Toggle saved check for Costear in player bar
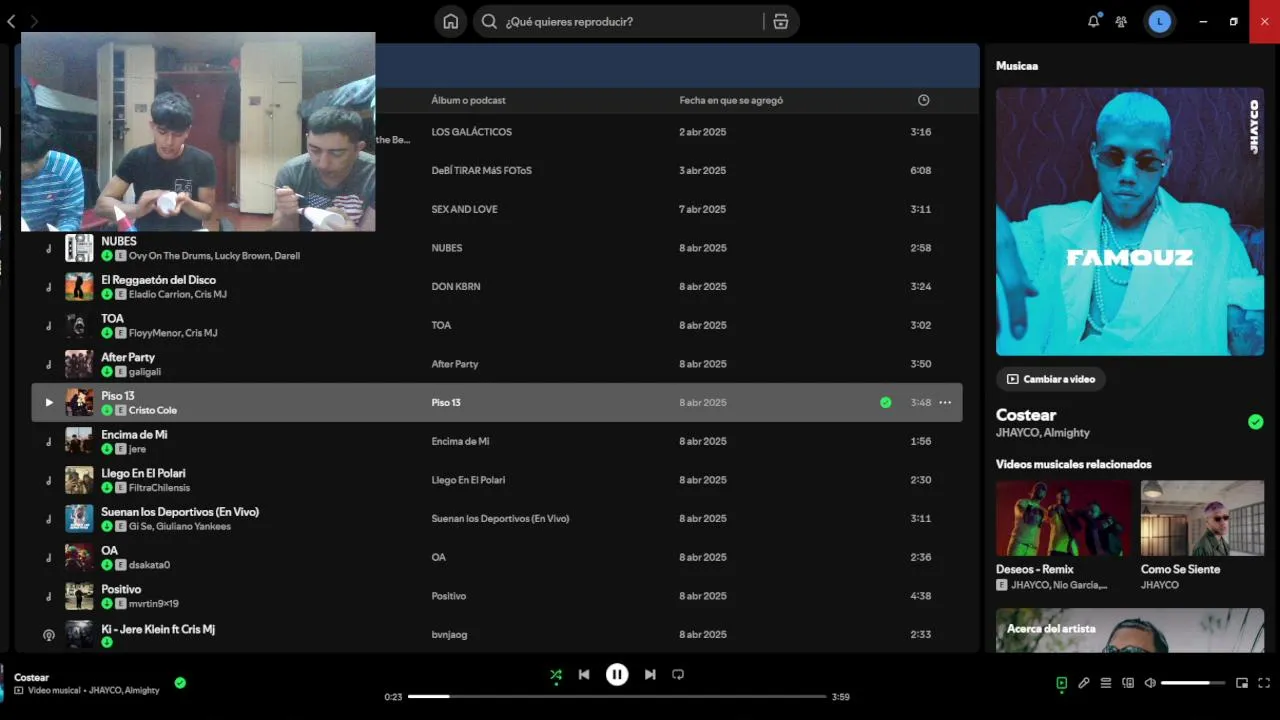Screen dimensions: 1280x720 pyautogui.click(x=180, y=683)
